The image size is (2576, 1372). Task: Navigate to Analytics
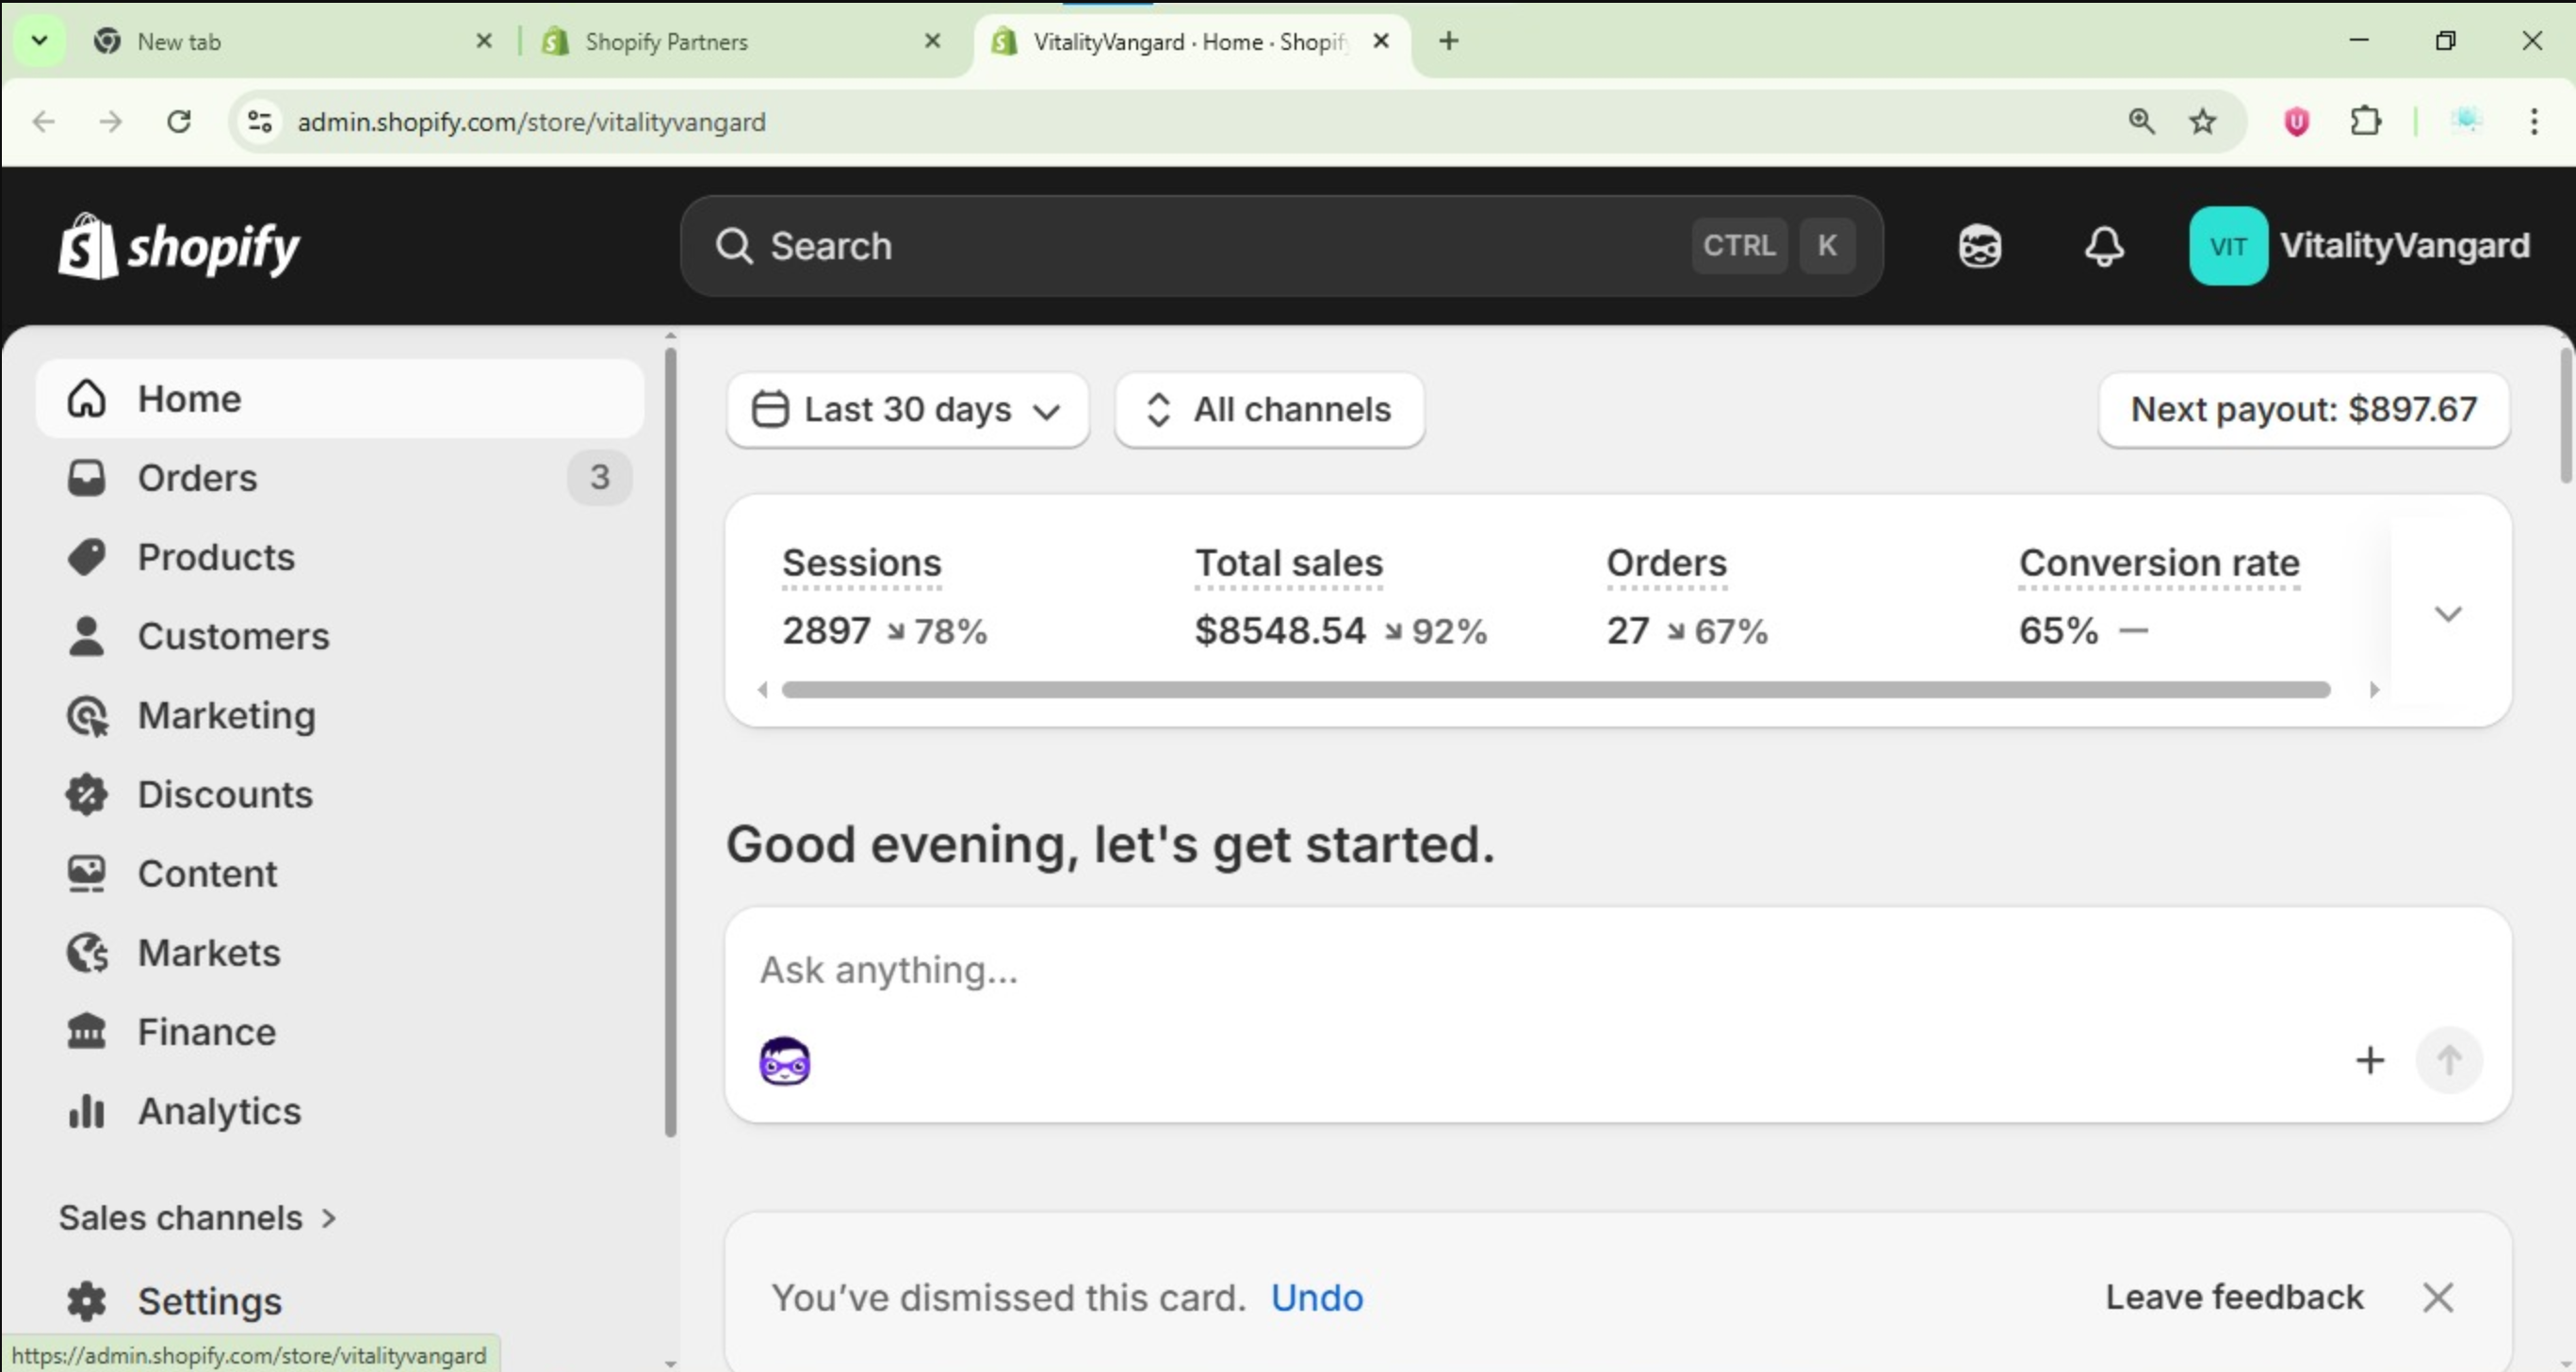pyautogui.click(x=340, y=1110)
